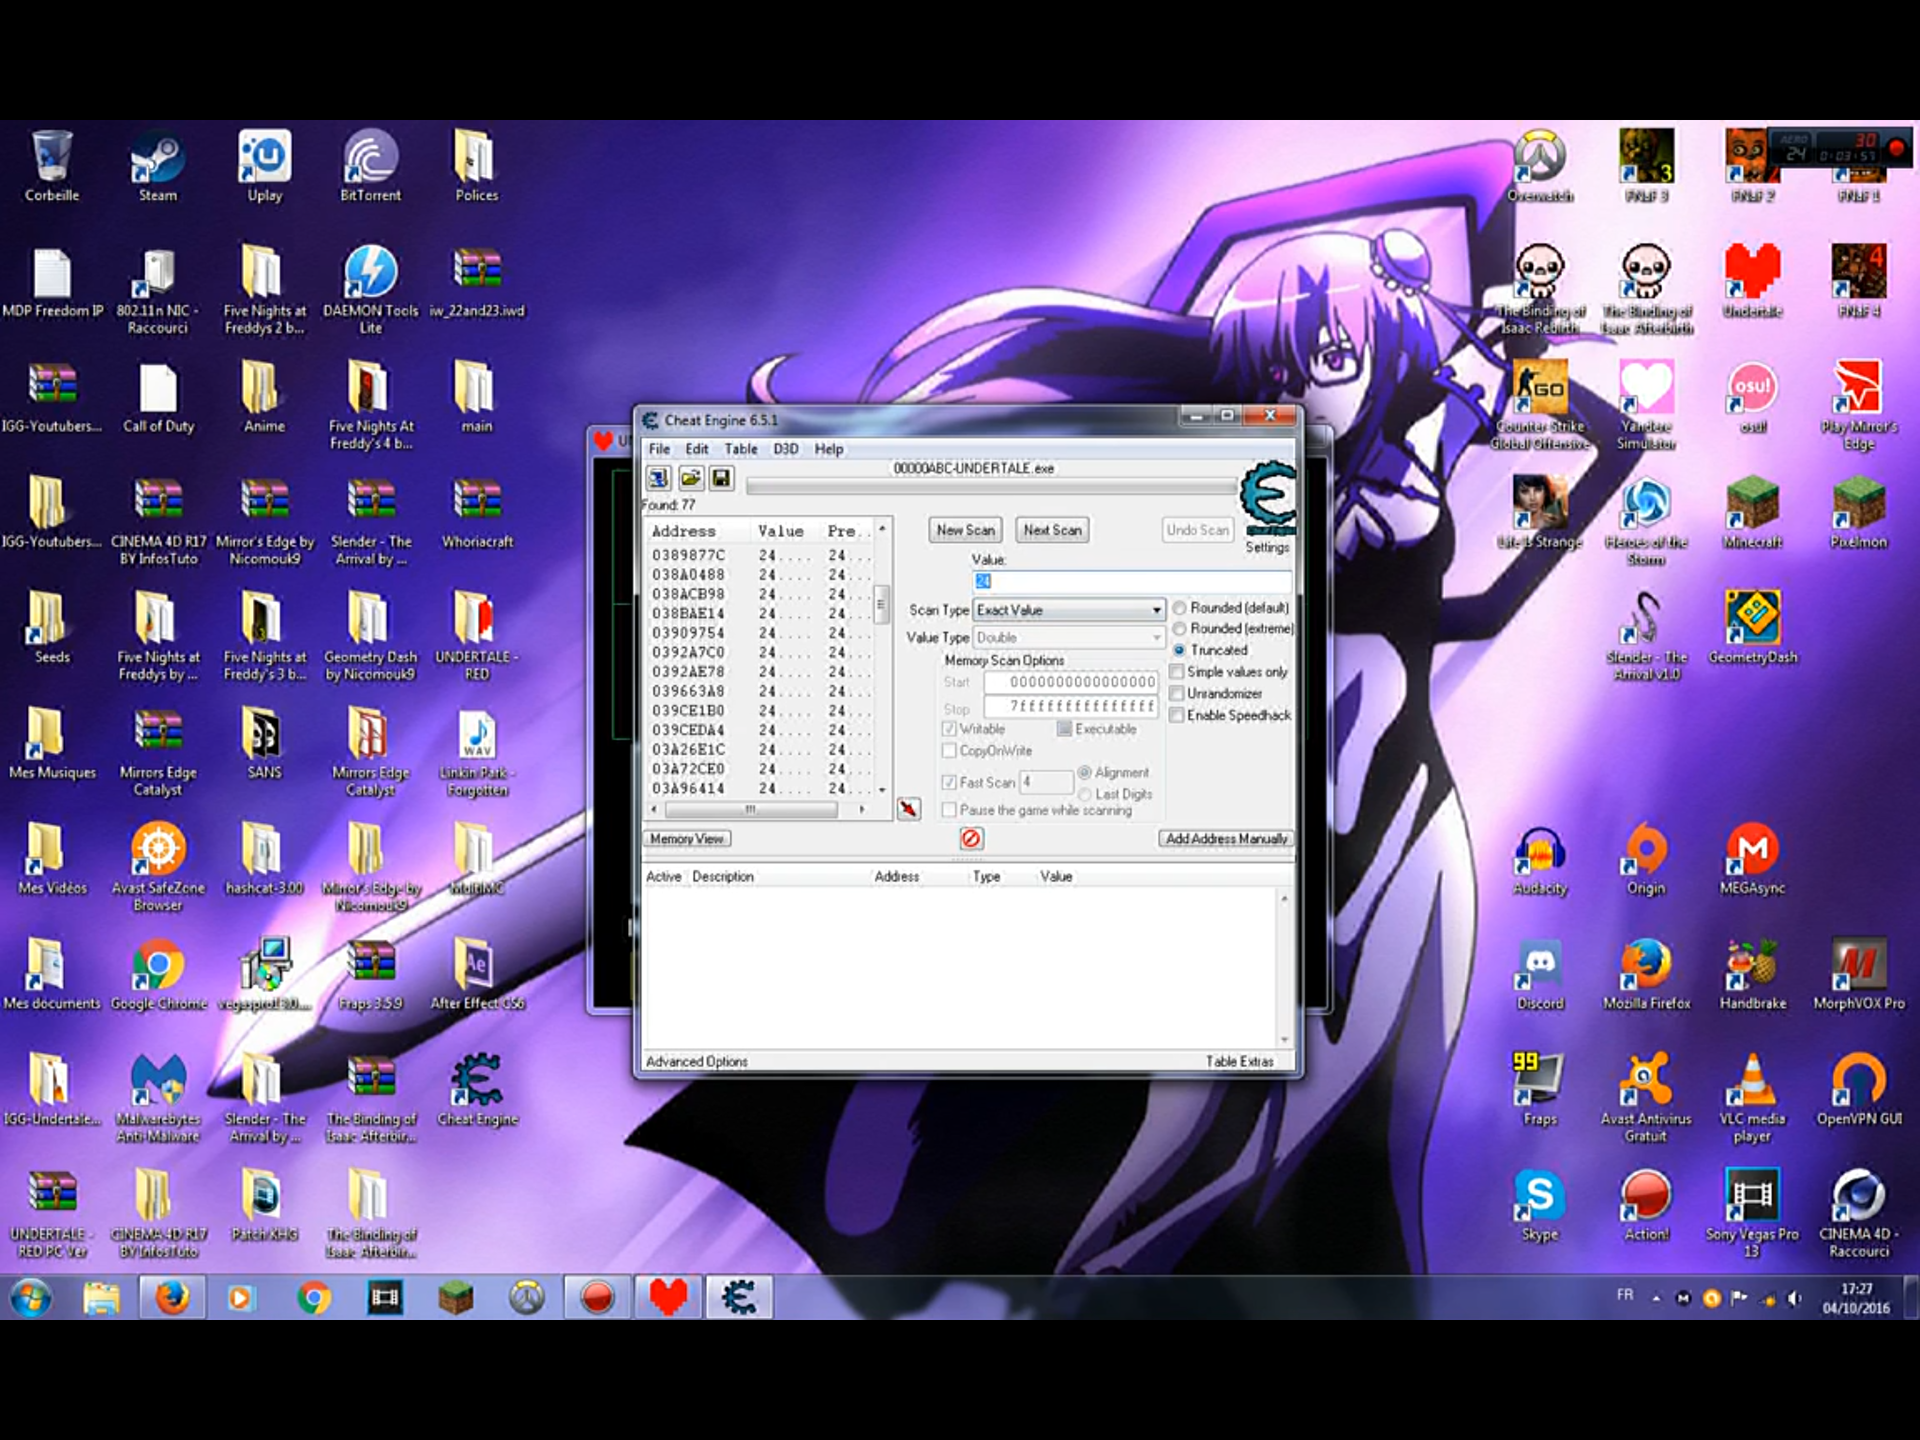Enable the Unrandomizer checkbox

tap(1177, 693)
